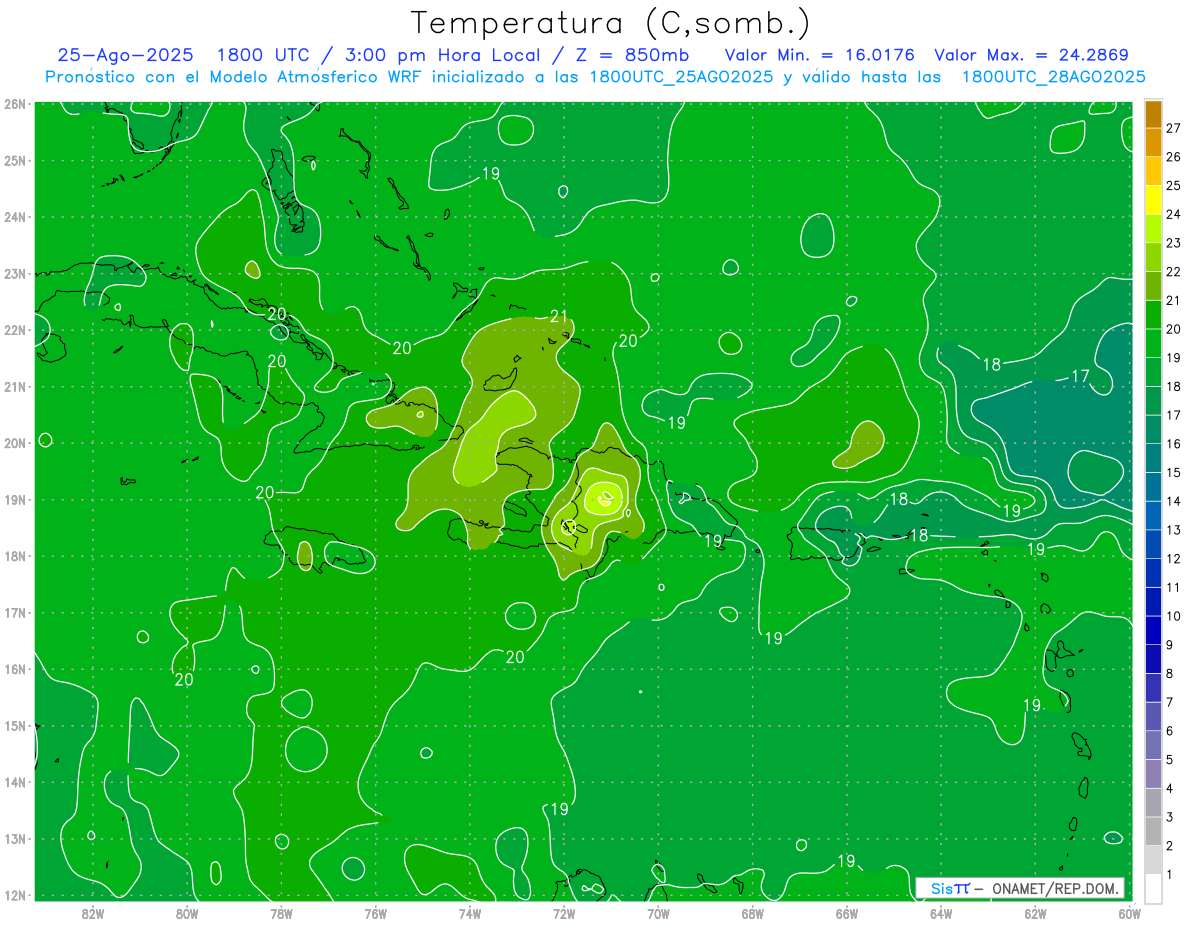Click the '76W' longitude axis label

375,913
